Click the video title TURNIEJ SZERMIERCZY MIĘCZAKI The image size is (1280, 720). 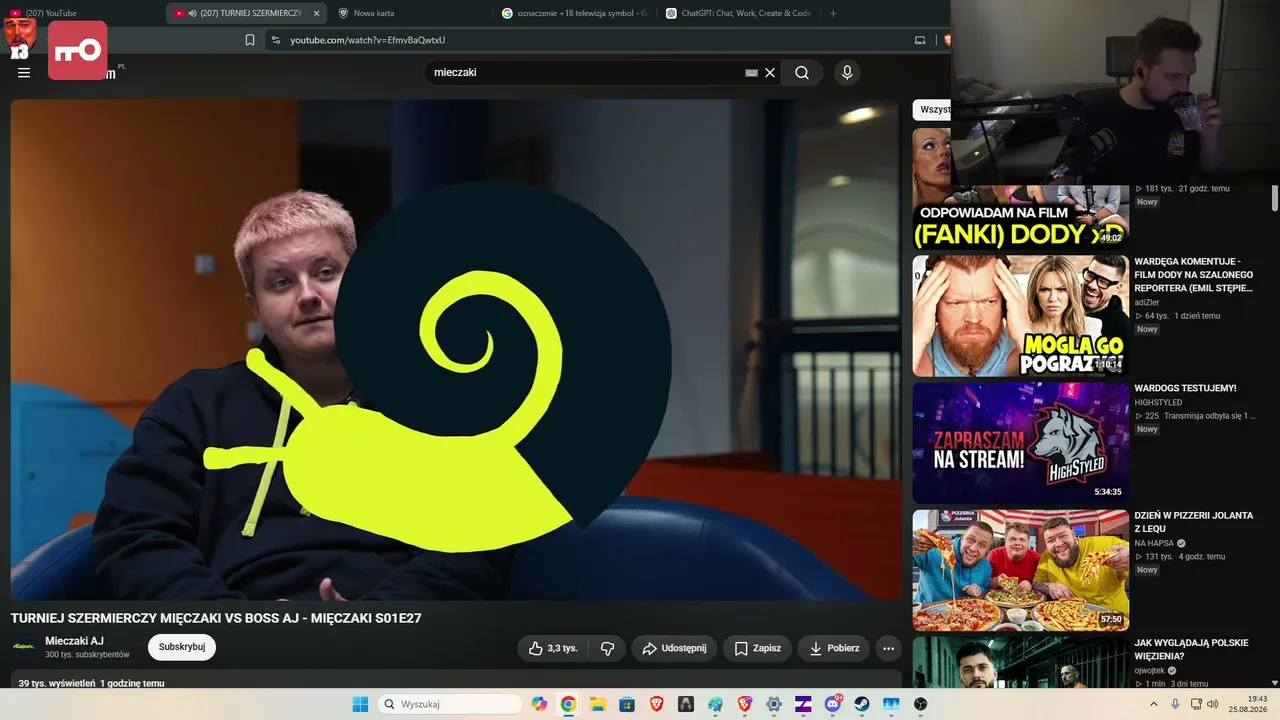pyautogui.click(x=216, y=618)
